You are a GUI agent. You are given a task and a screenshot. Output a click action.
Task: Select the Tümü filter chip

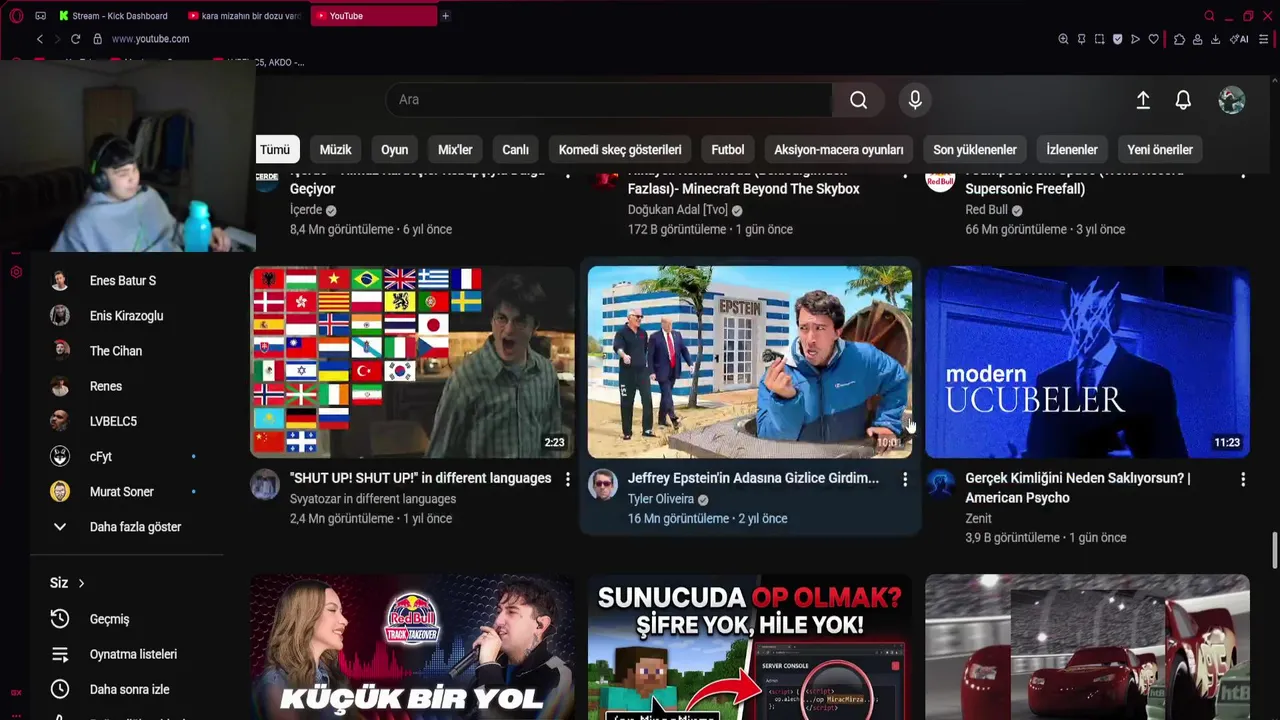tap(275, 150)
